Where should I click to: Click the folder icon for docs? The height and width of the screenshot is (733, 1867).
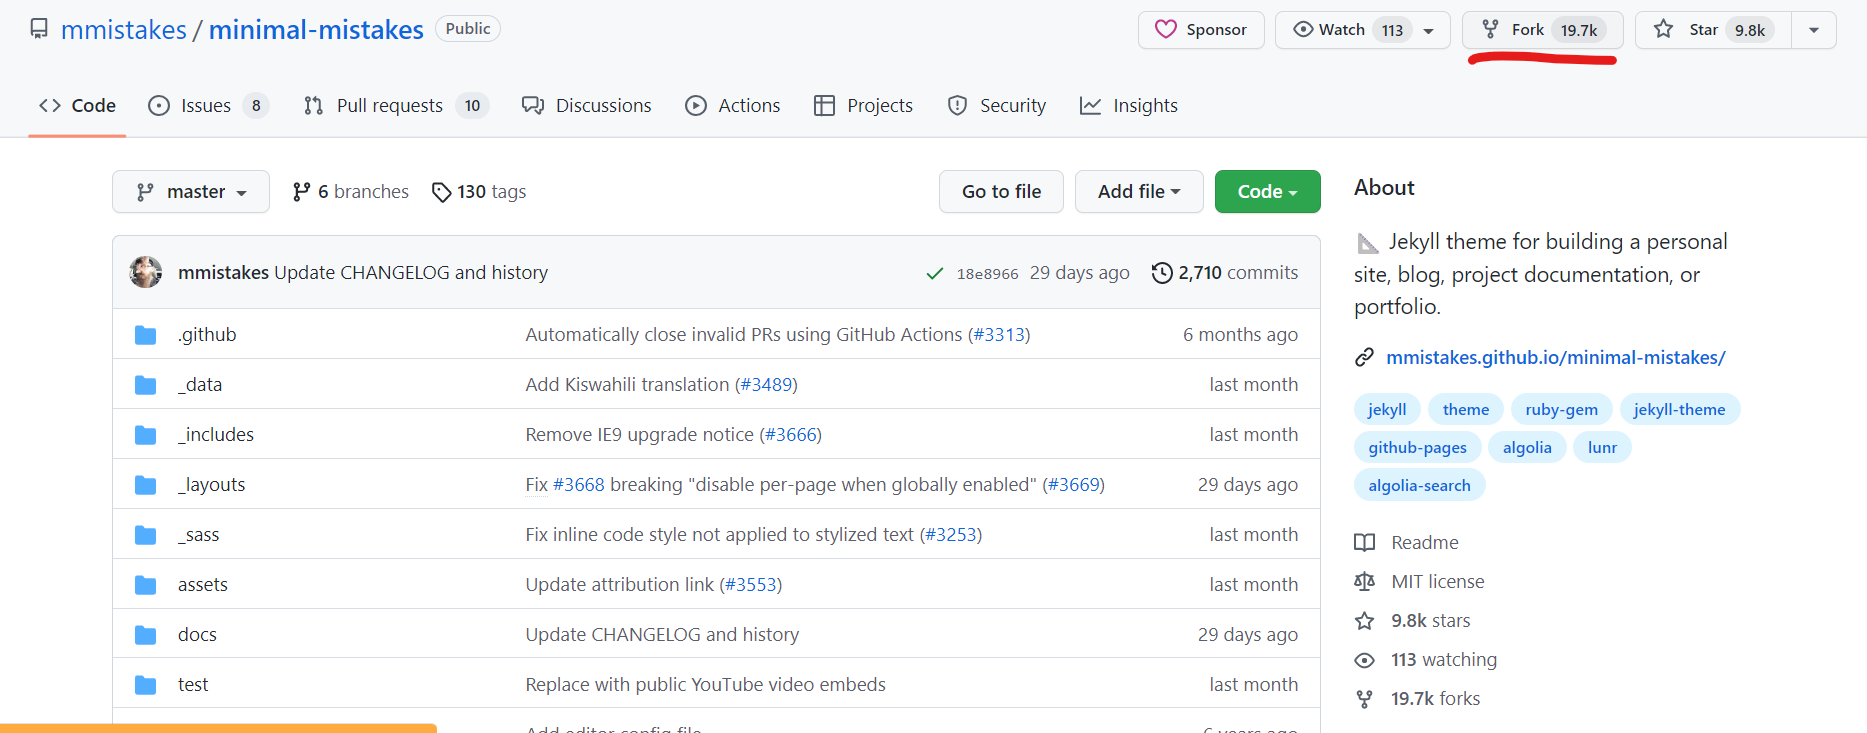coord(146,635)
